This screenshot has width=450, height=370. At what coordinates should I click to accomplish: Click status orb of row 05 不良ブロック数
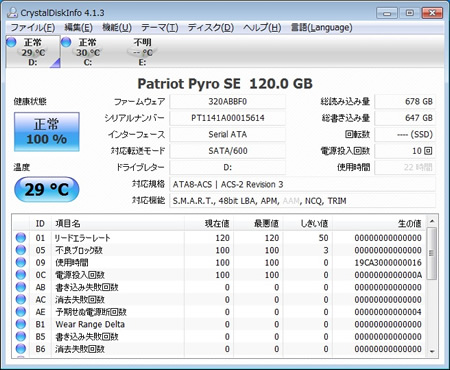point(21,250)
